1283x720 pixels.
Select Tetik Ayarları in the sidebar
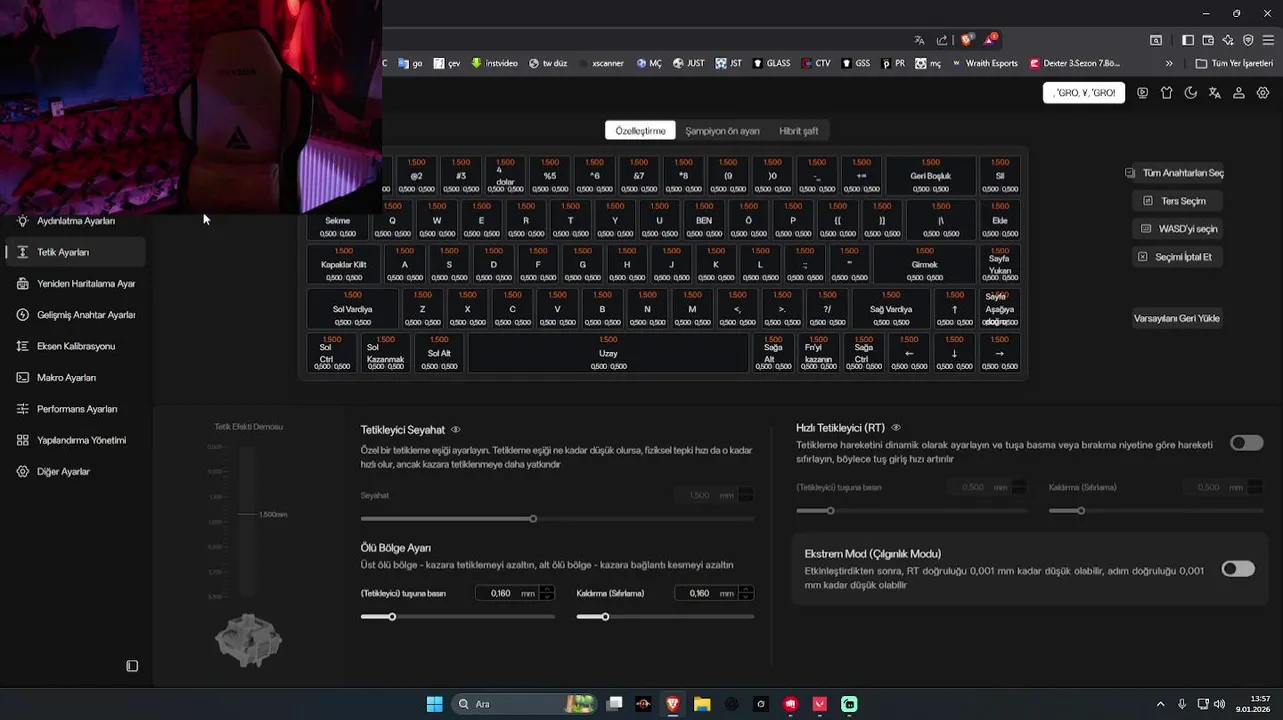click(x=75, y=252)
